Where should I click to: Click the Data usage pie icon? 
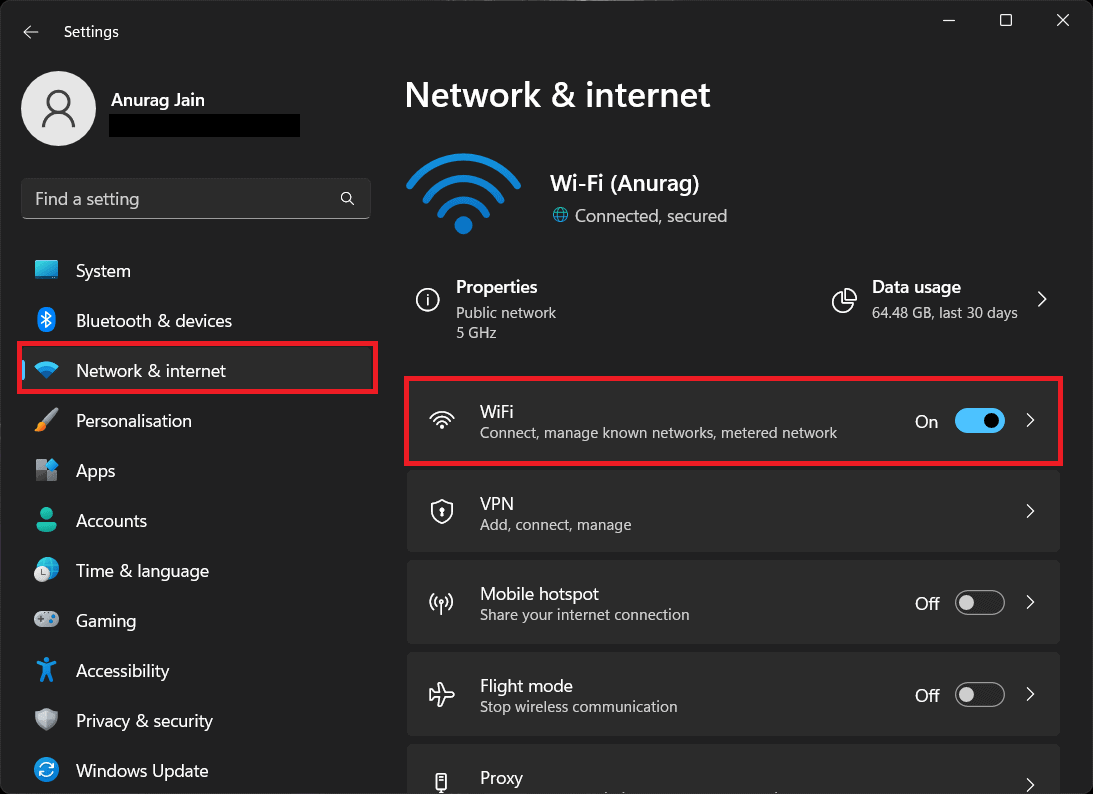(x=844, y=299)
